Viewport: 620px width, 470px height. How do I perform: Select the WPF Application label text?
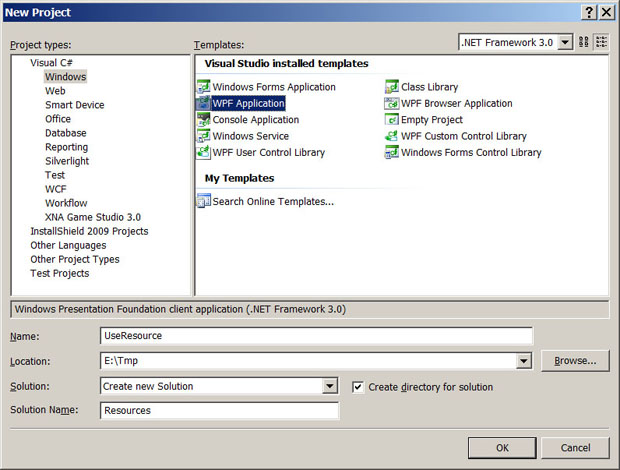coord(248,104)
